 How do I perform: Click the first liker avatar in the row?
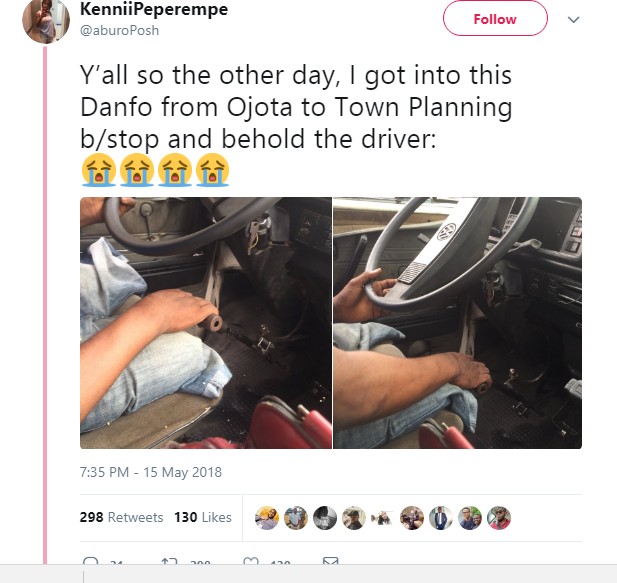265,517
